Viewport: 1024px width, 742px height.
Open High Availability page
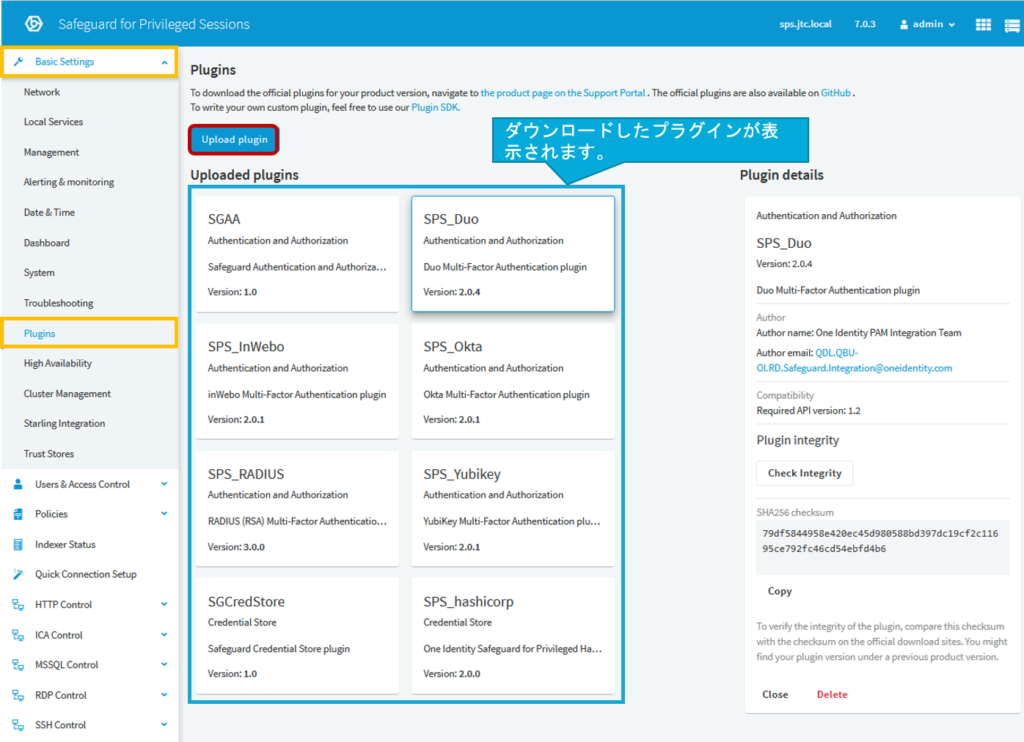click(57, 363)
